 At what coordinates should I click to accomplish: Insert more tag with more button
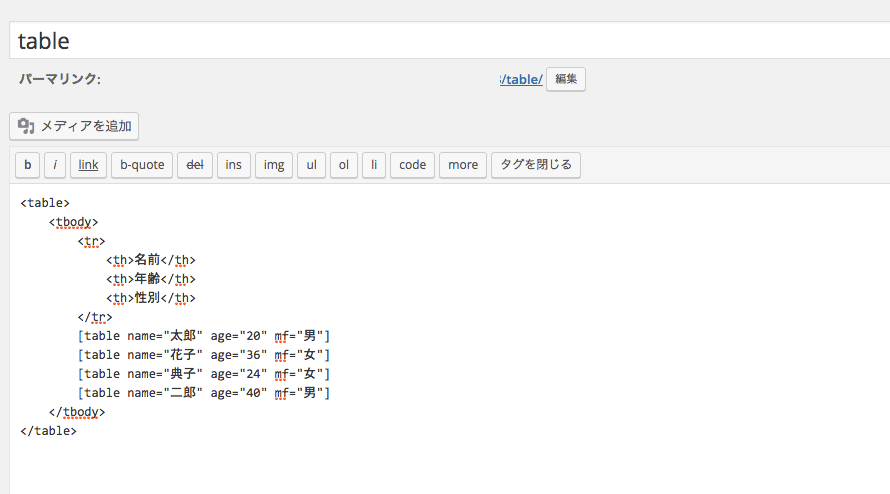[463, 165]
